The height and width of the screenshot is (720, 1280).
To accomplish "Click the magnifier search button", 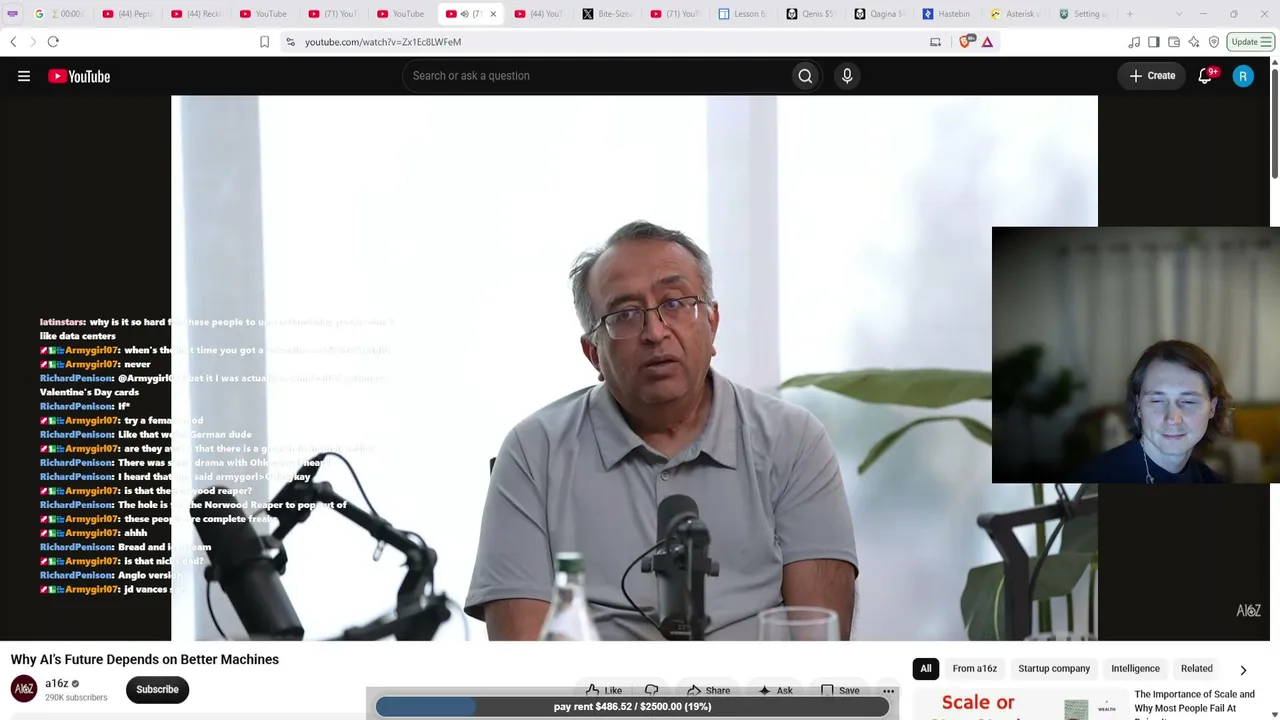I will click(x=805, y=76).
